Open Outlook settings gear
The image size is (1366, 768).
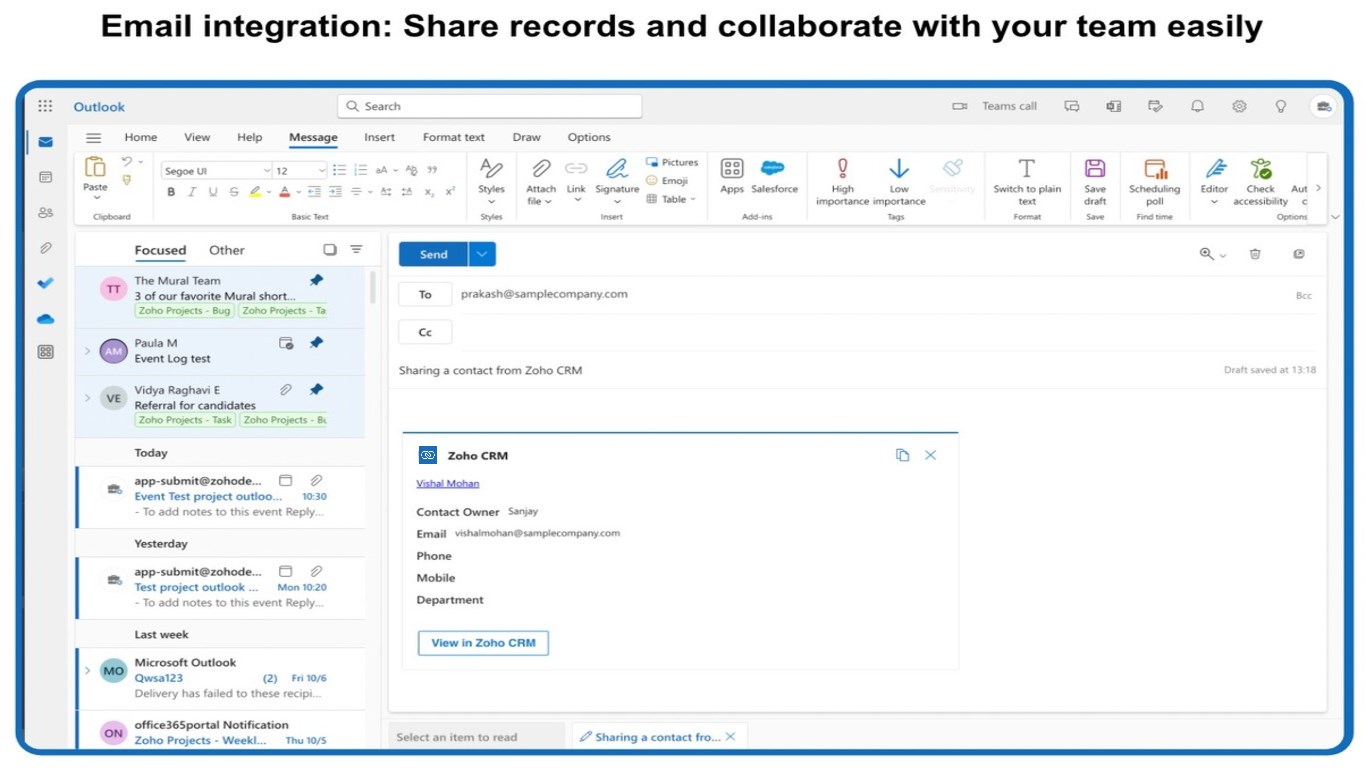(1239, 106)
